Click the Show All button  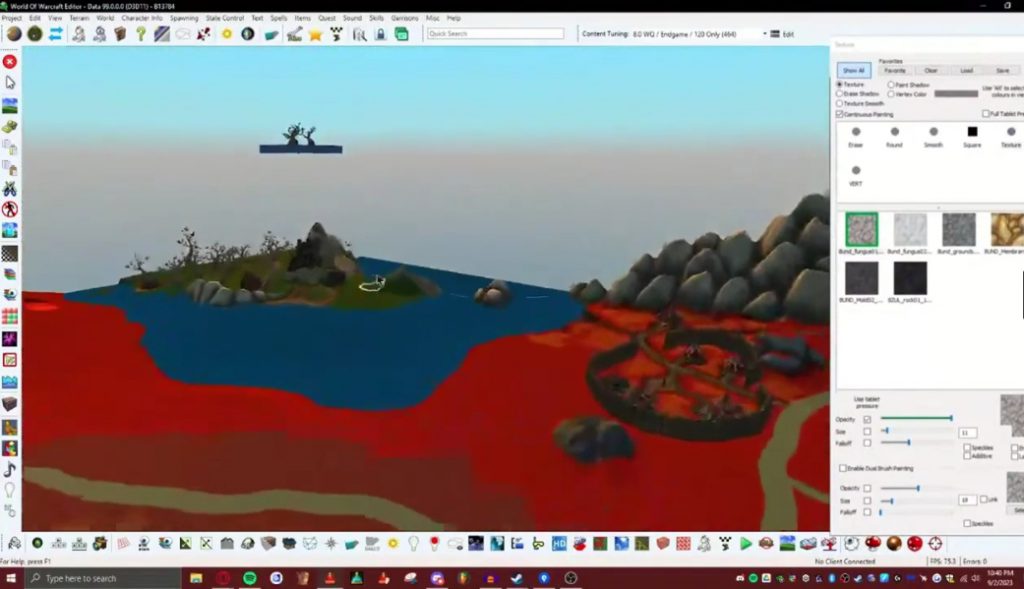click(x=854, y=71)
